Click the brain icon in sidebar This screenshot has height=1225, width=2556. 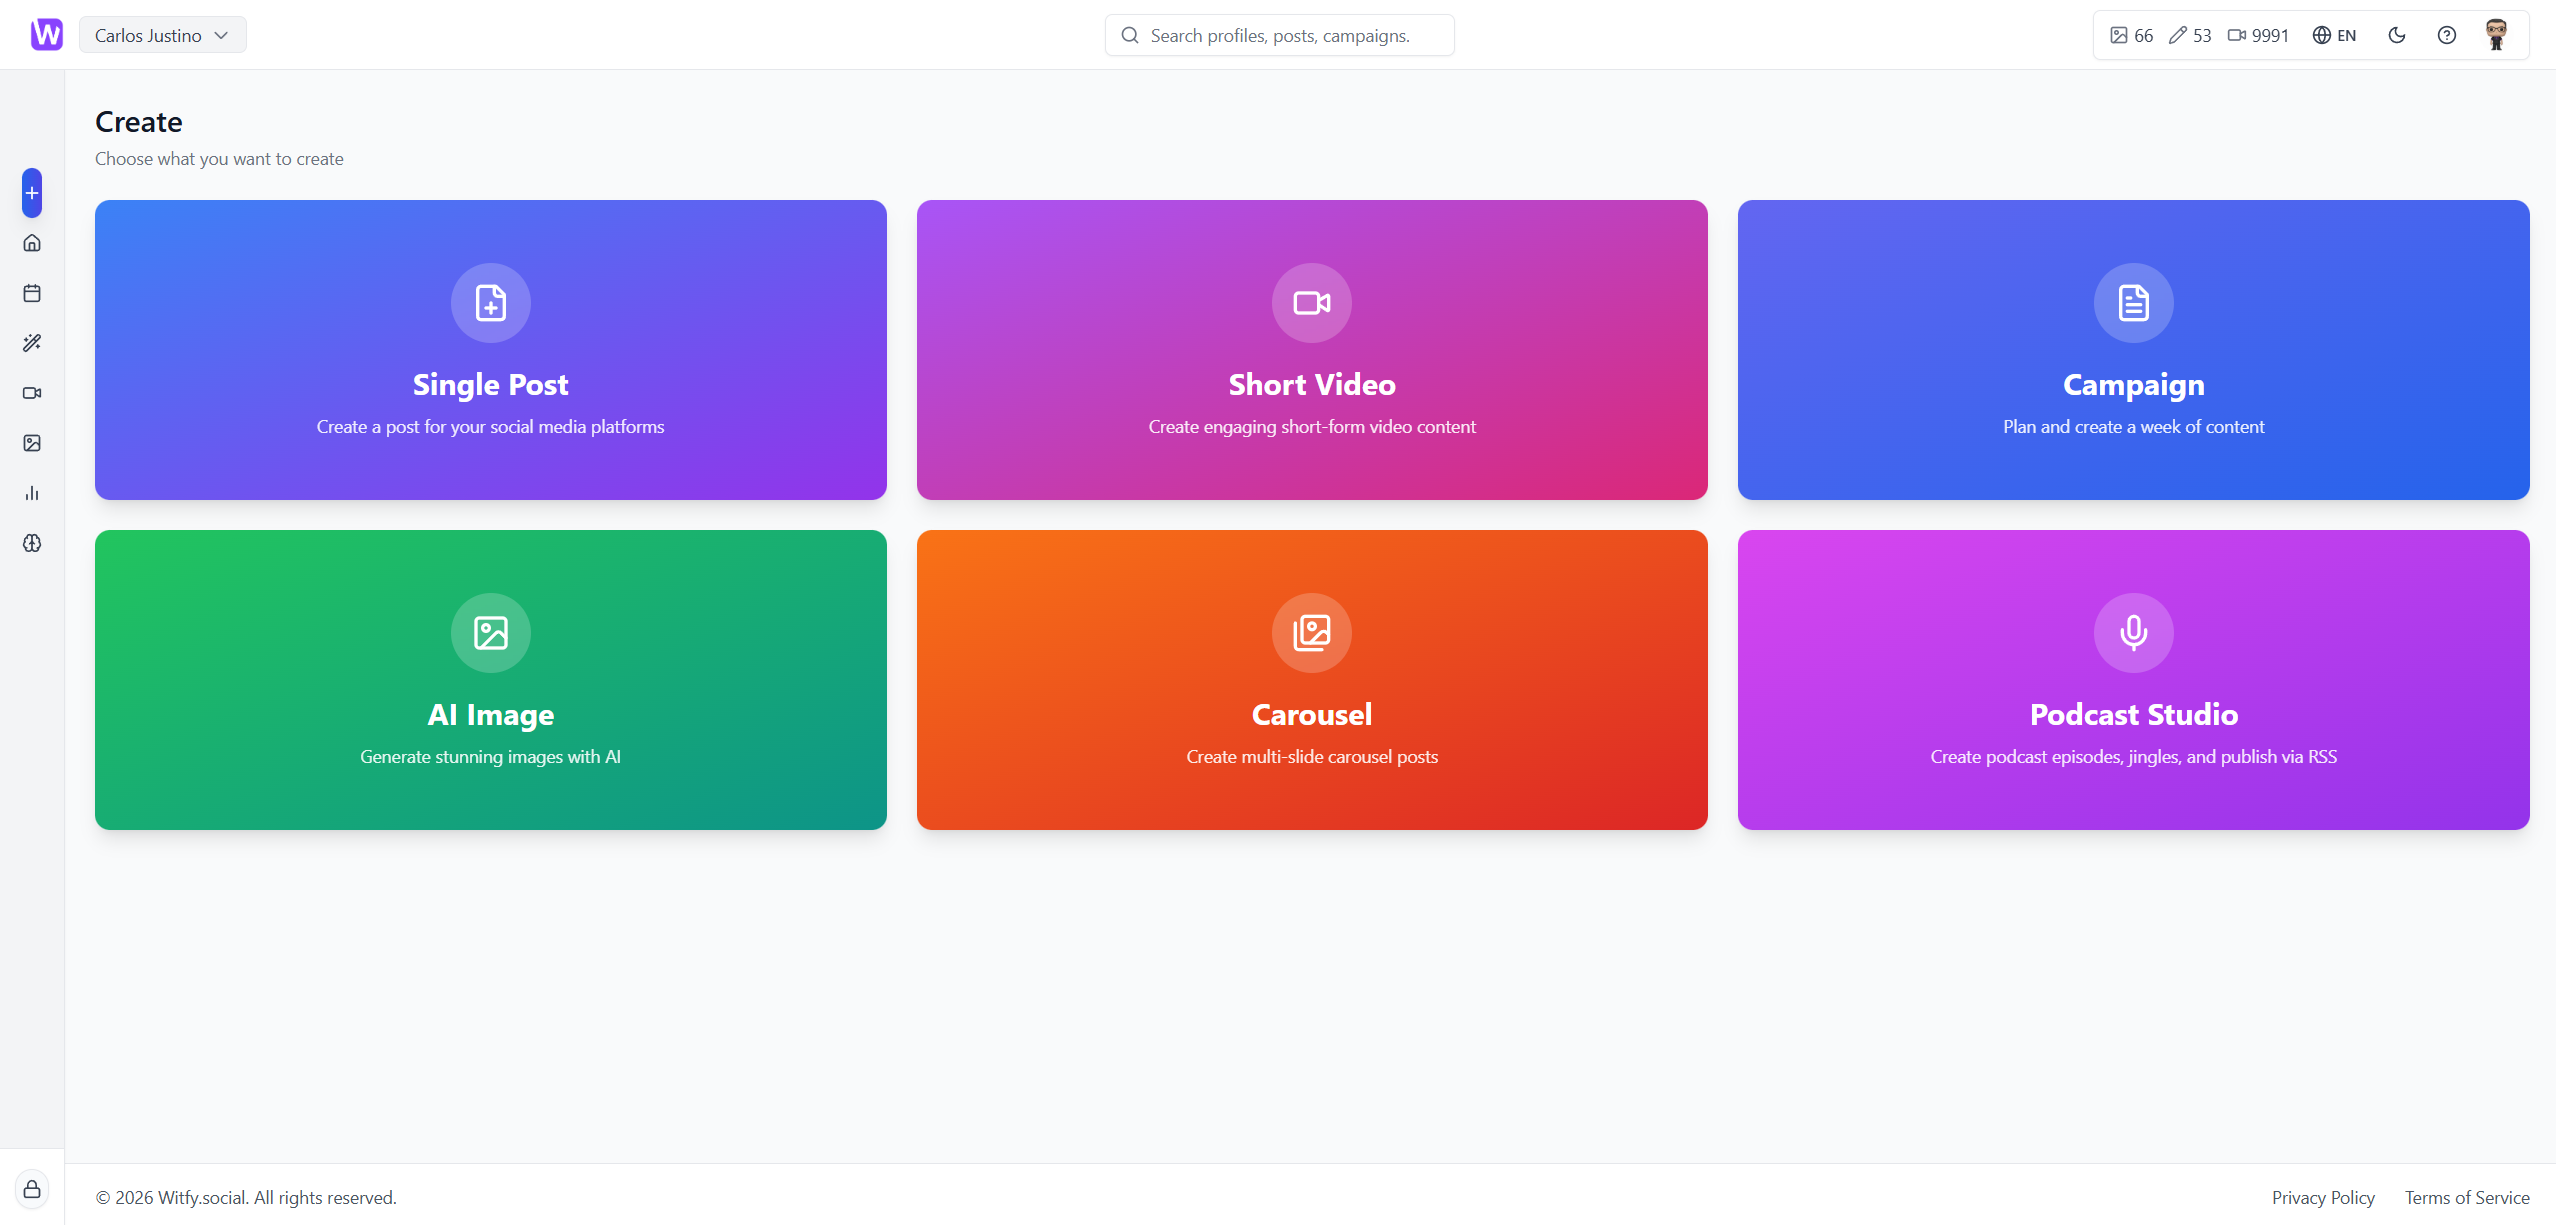(x=32, y=543)
